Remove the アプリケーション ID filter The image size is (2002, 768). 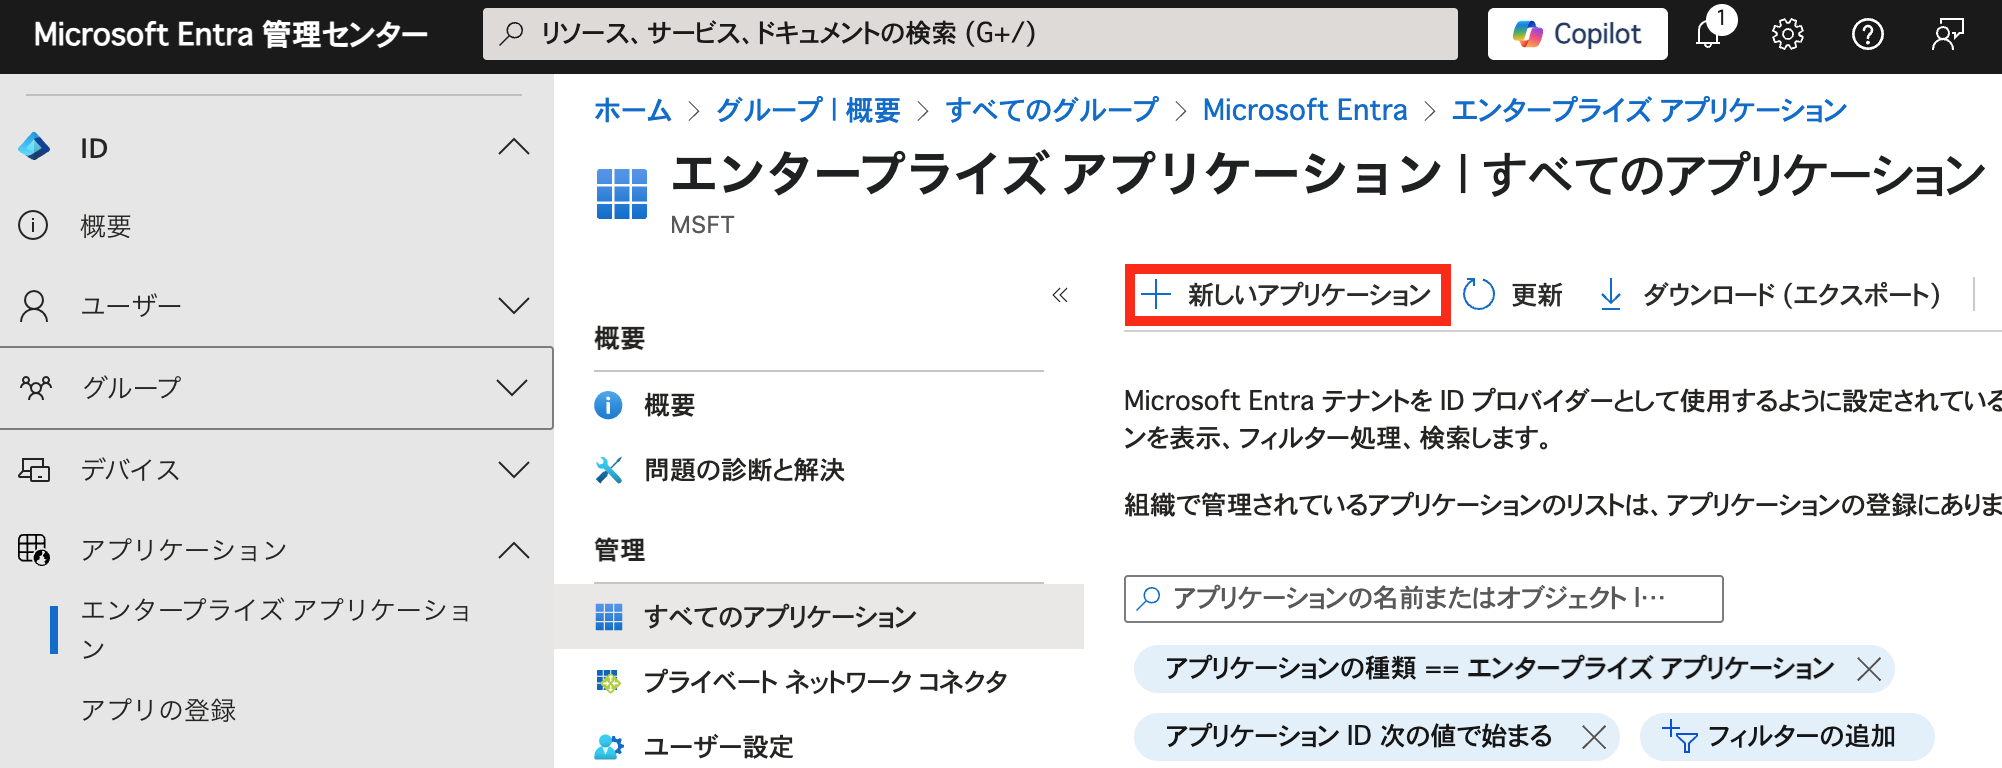click(x=1594, y=737)
